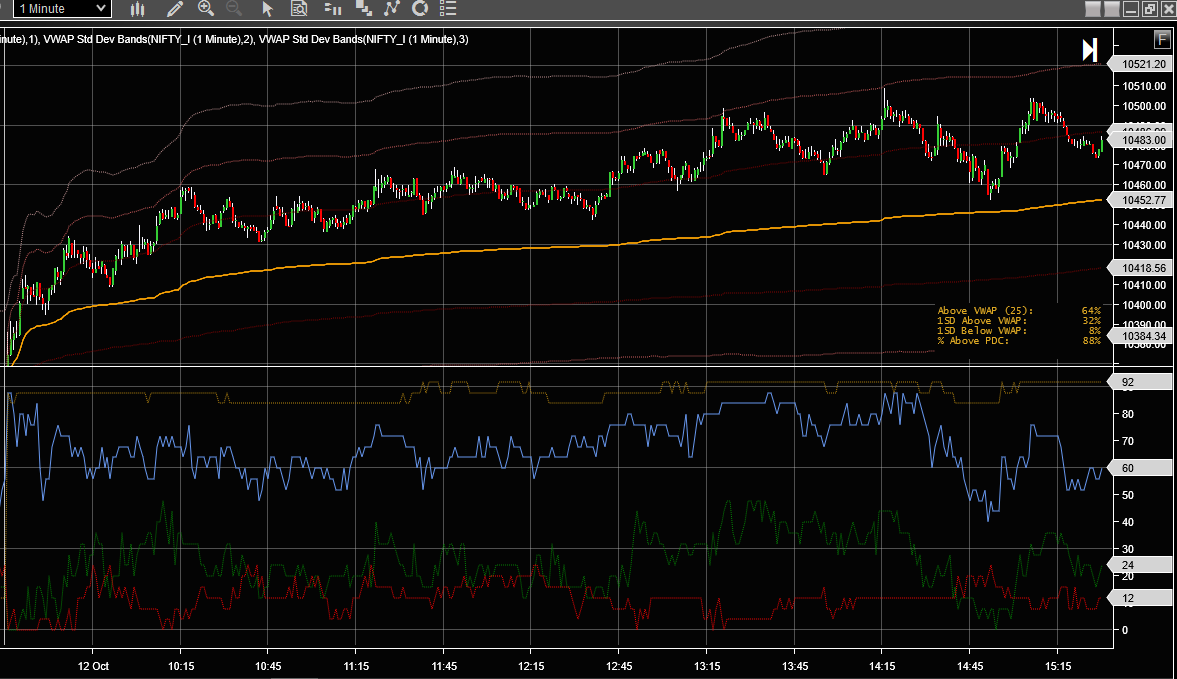Click the 50 scale label in lower panel
The width and height of the screenshot is (1177, 679).
pos(1127,495)
